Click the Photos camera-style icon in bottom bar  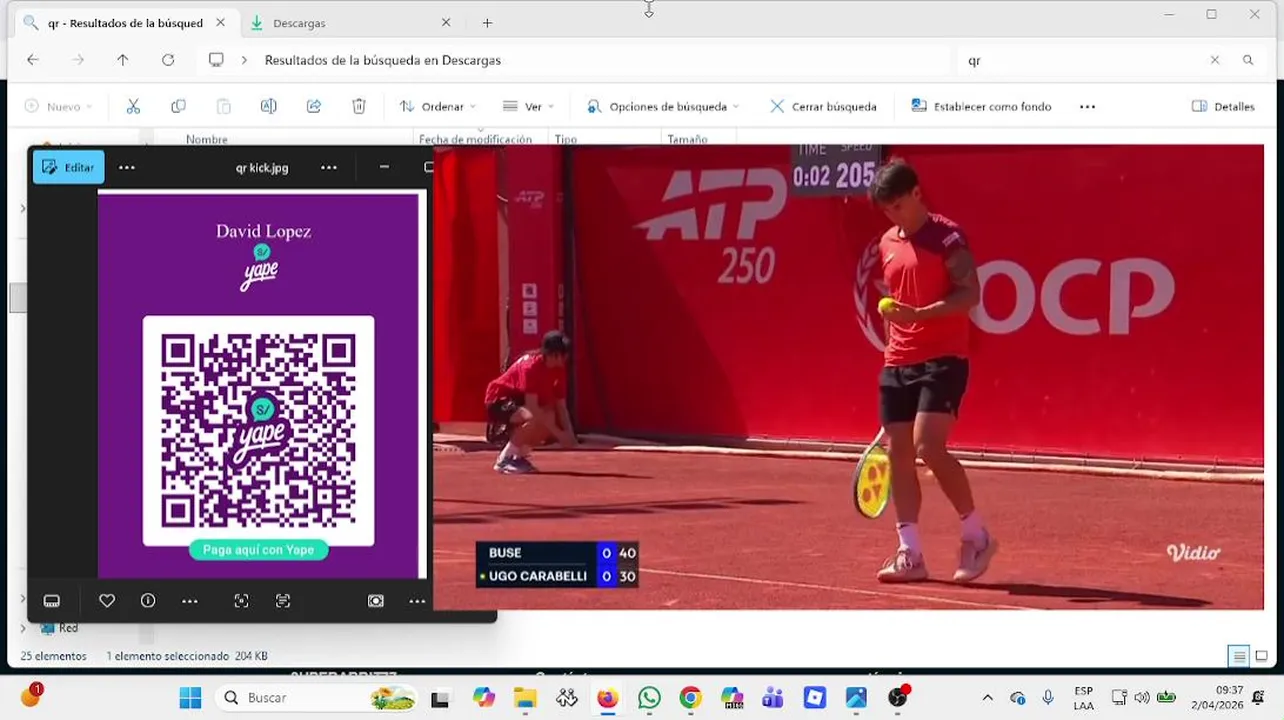point(376,601)
